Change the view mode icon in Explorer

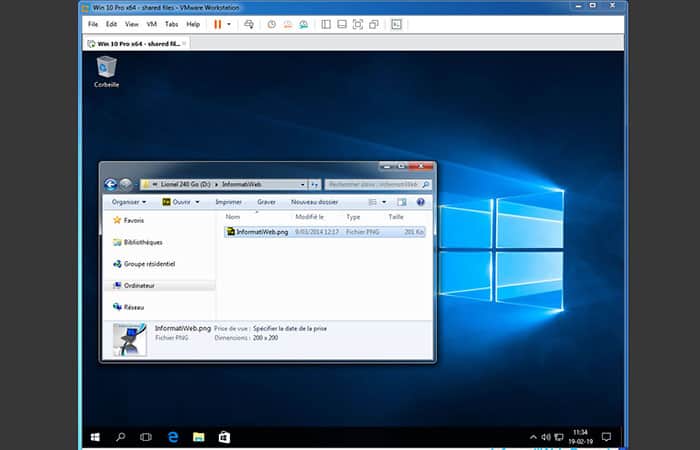tap(372, 202)
